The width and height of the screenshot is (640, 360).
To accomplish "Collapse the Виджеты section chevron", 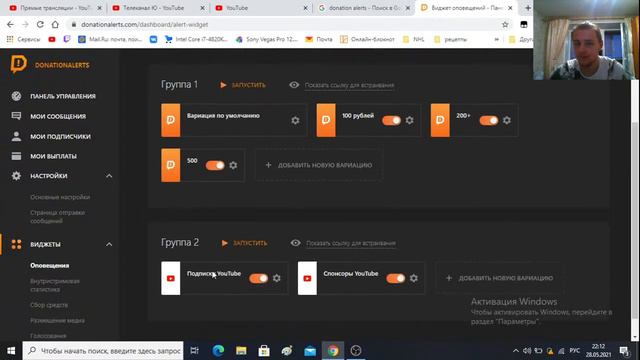I will point(109,244).
